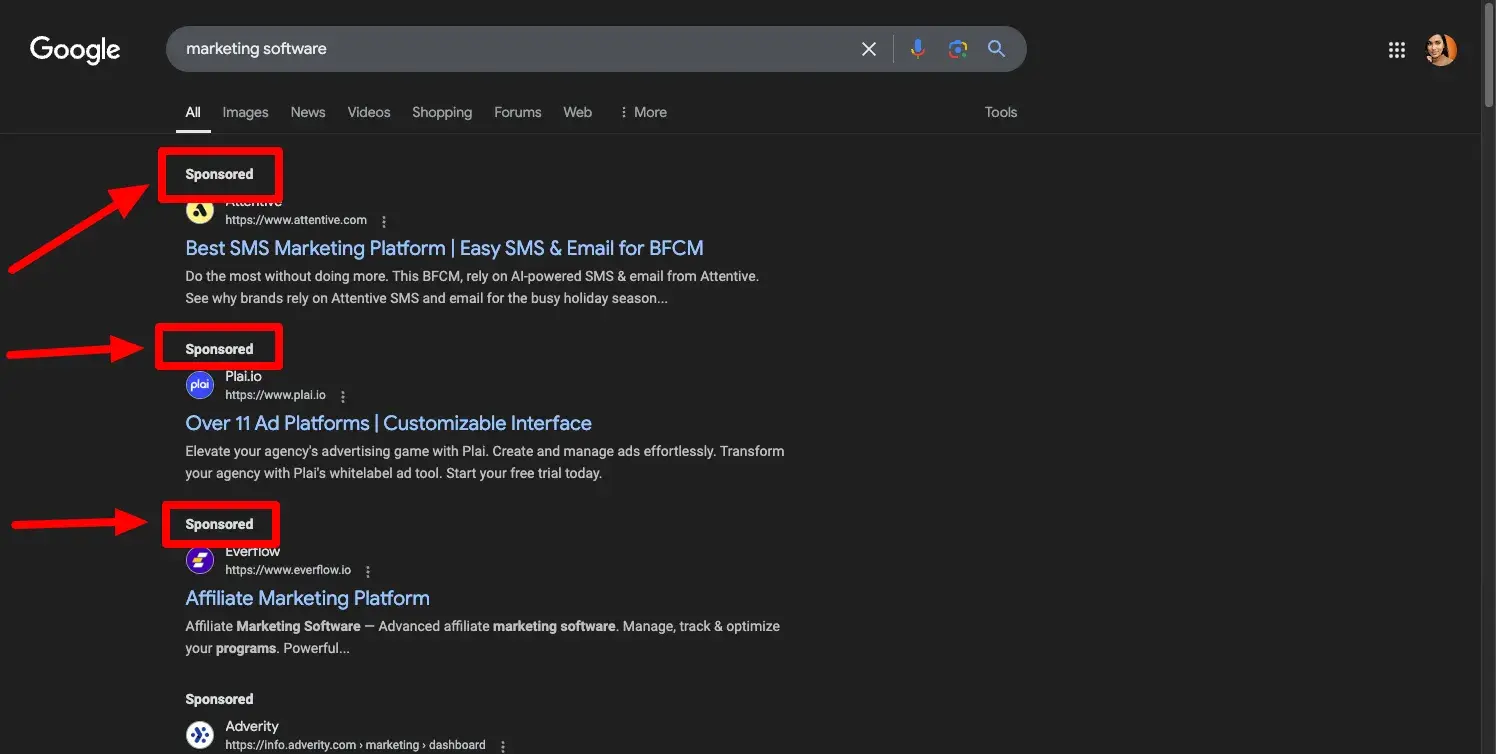
Task: Click the Google logo
Action: point(75,49)
